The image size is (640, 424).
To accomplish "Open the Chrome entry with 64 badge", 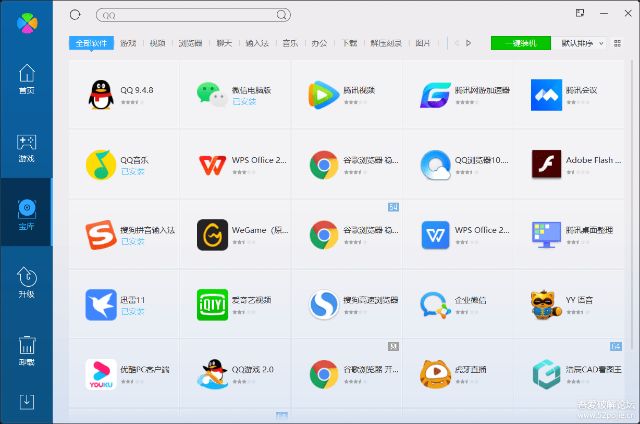I will point(324,235).
